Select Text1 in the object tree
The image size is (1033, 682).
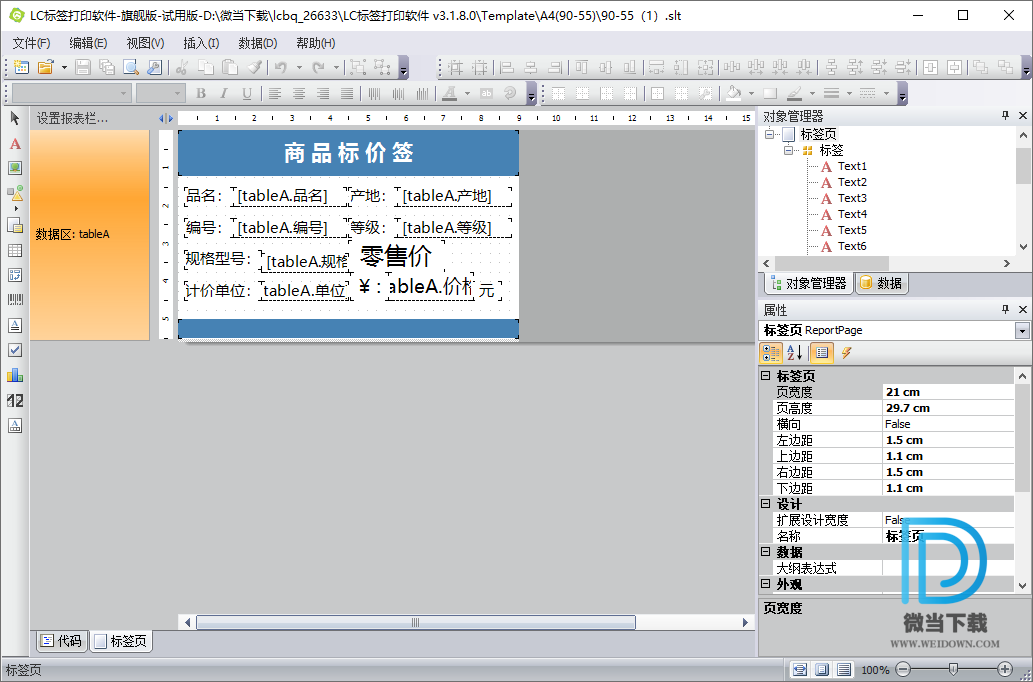(x=852, y=166)
